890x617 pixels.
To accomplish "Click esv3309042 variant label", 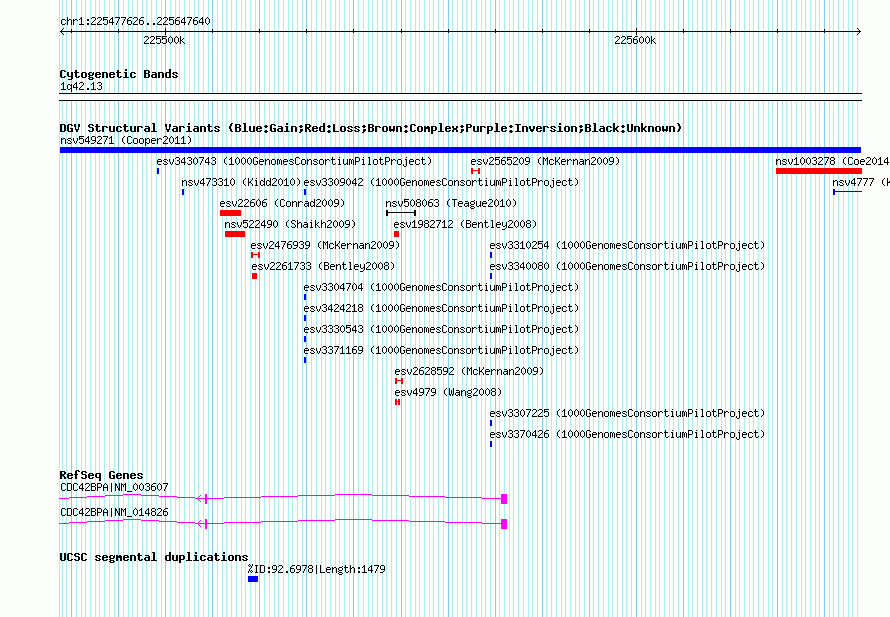I will [x=441, y=182].
